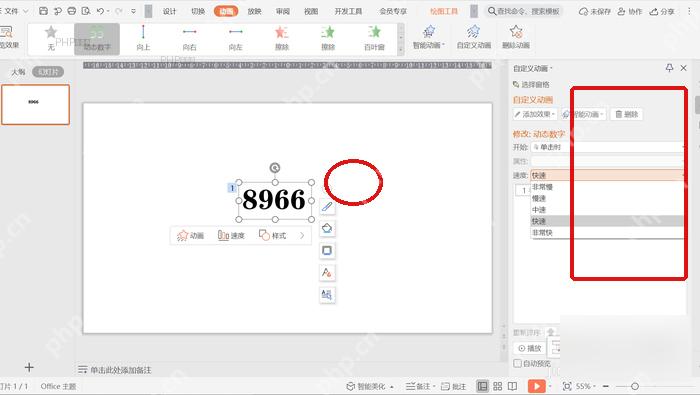The width and height of the screenshot is (700, 395).
Task: Switch to the 放映 ribbon tab
Action: pos(254,12)
